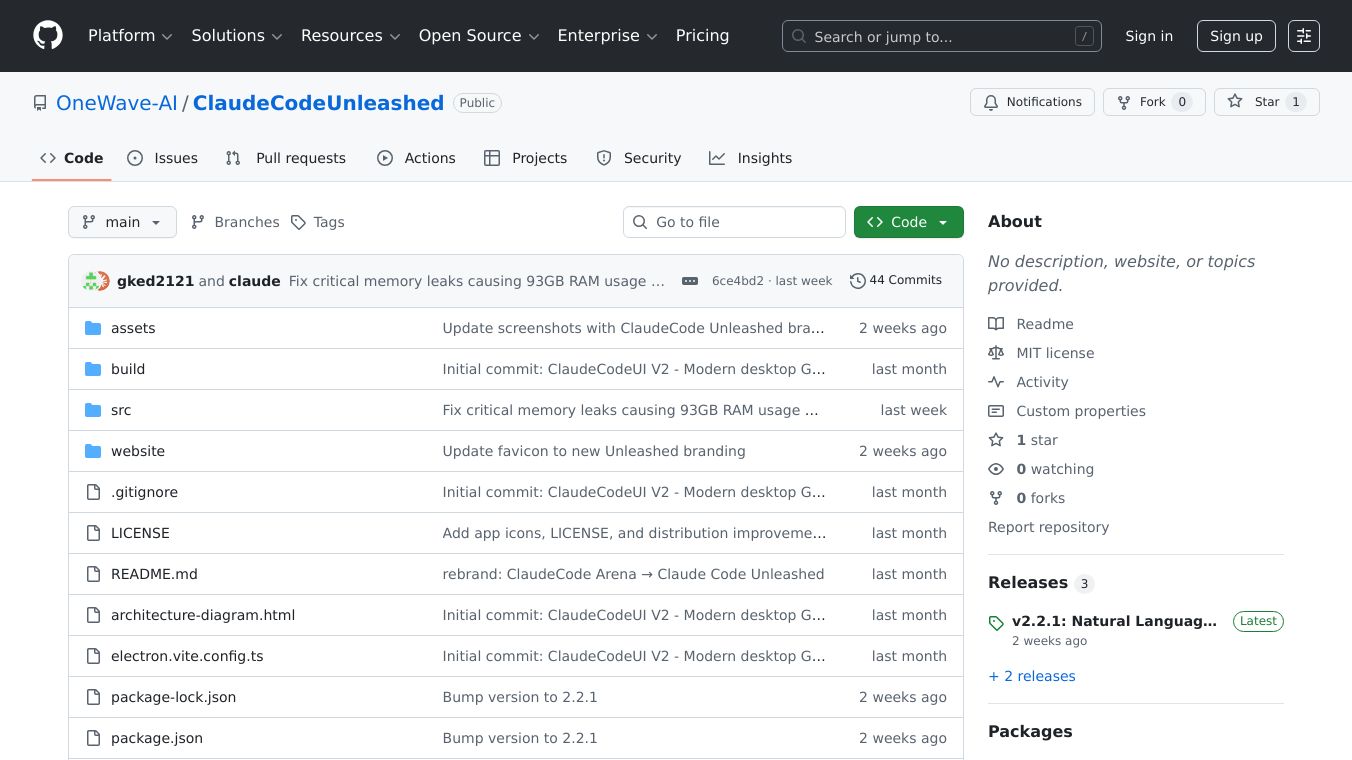Click the gked2121 contributor avatar
The width and height of the screenshot is (1352, 760).
point(92,281)
